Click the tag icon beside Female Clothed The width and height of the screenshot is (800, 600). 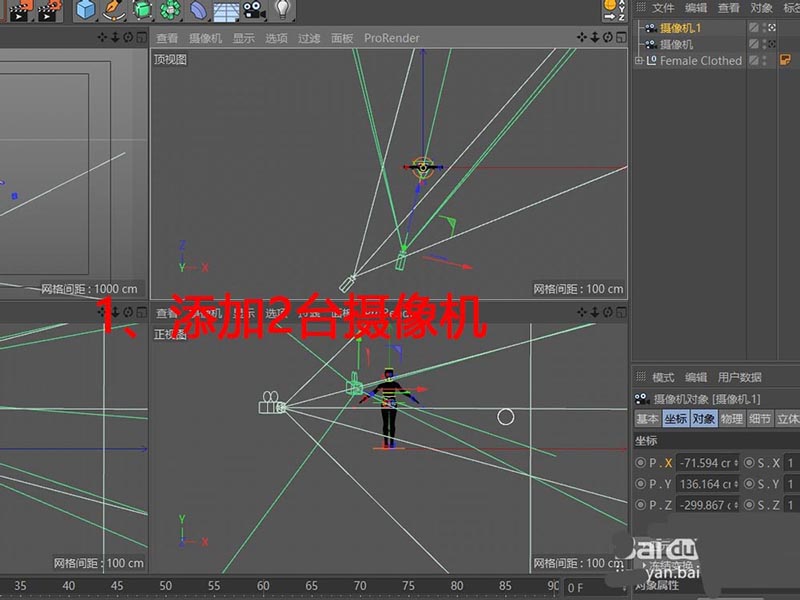[x=786, y=61]
